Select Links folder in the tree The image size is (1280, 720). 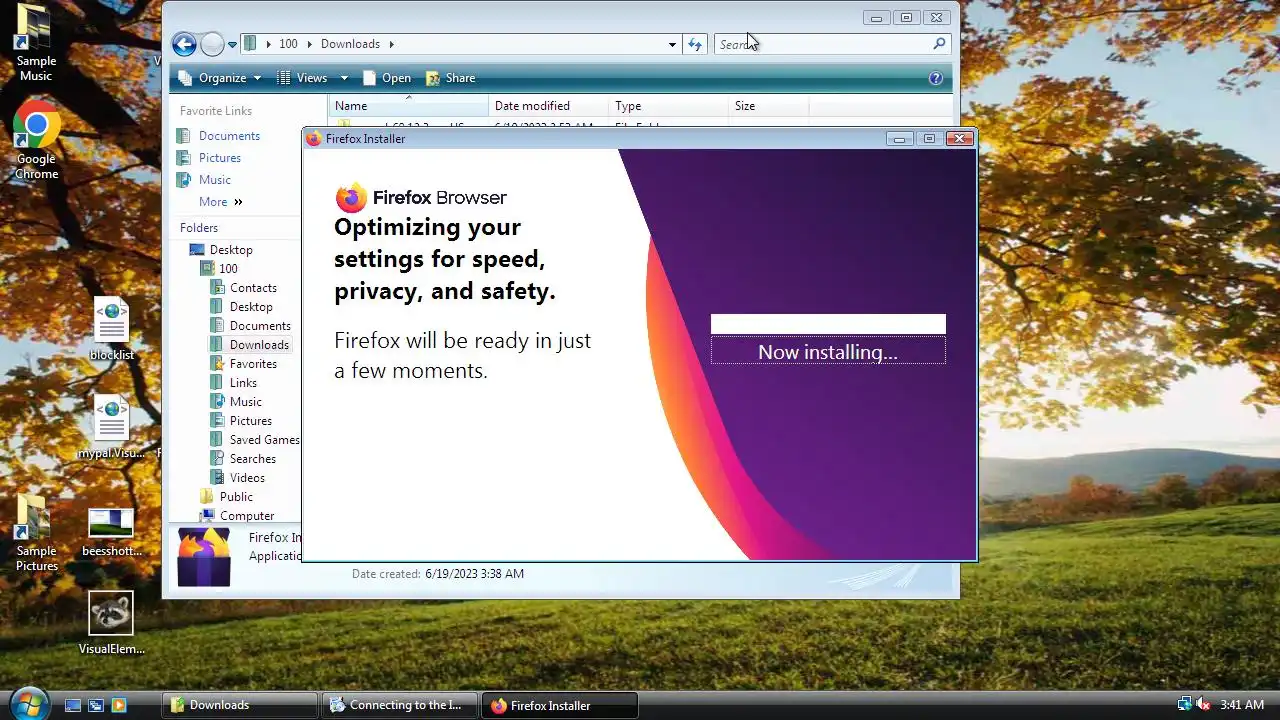[x=243, y=383]
